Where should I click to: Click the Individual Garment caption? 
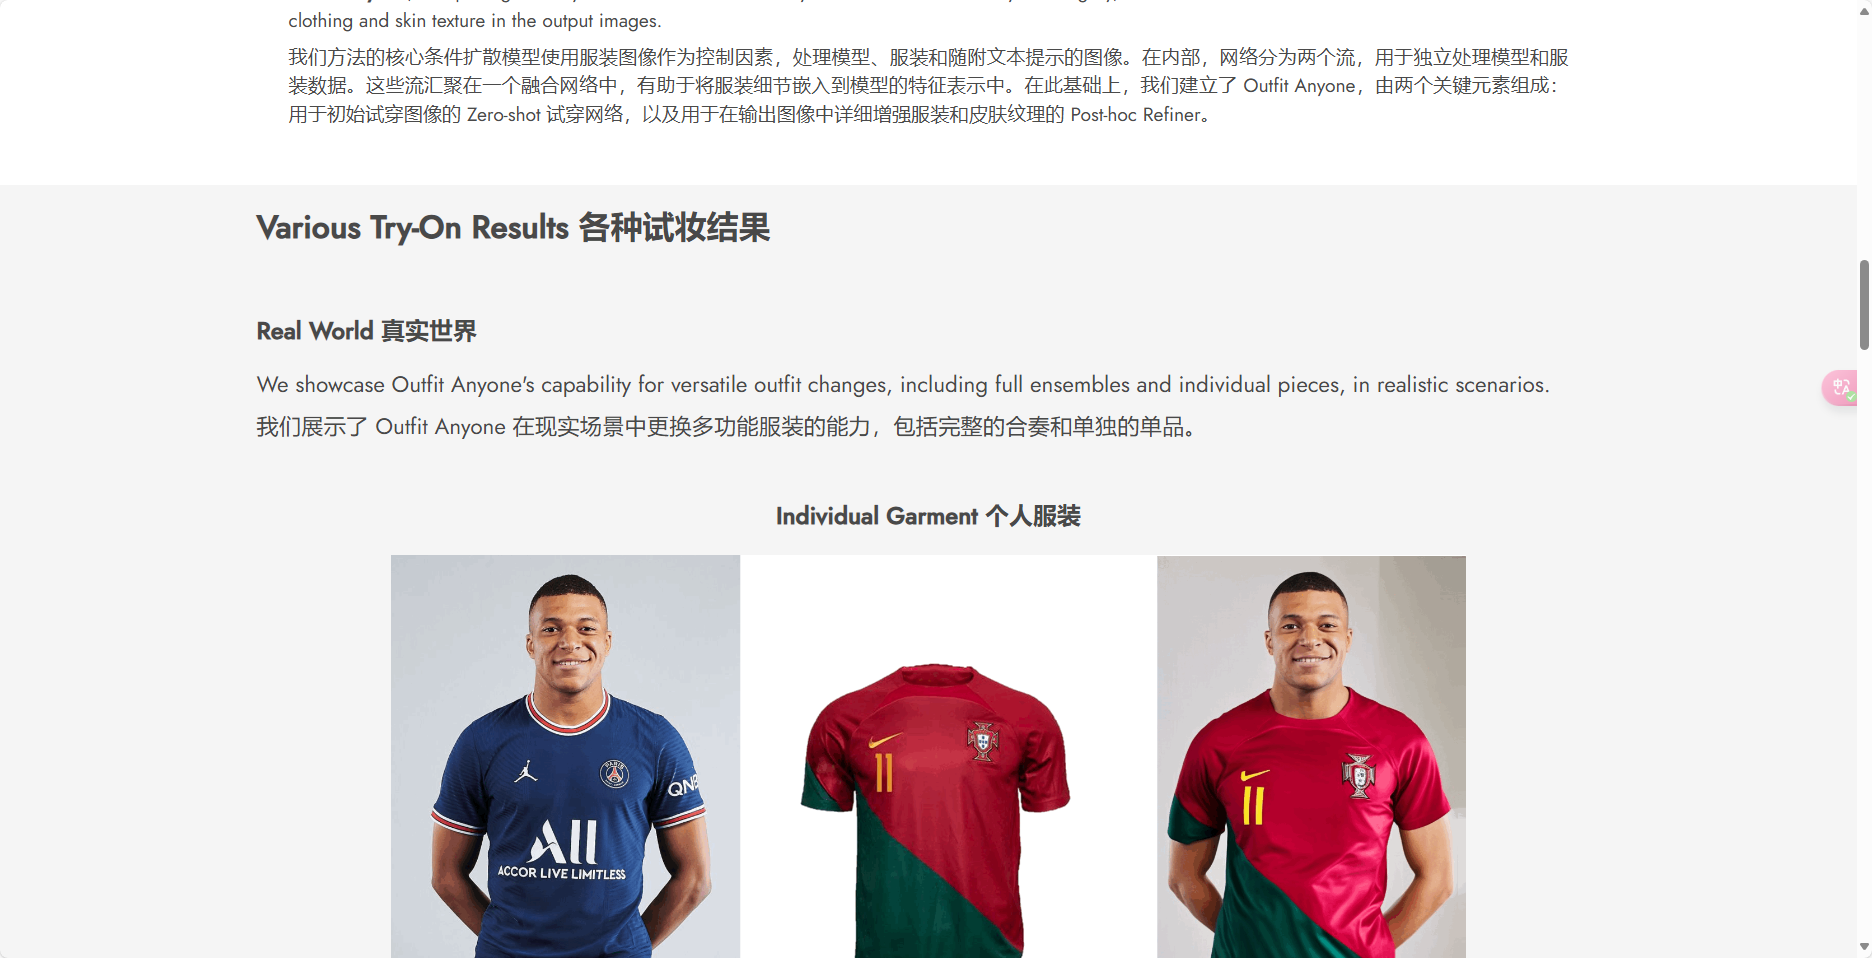928,516
